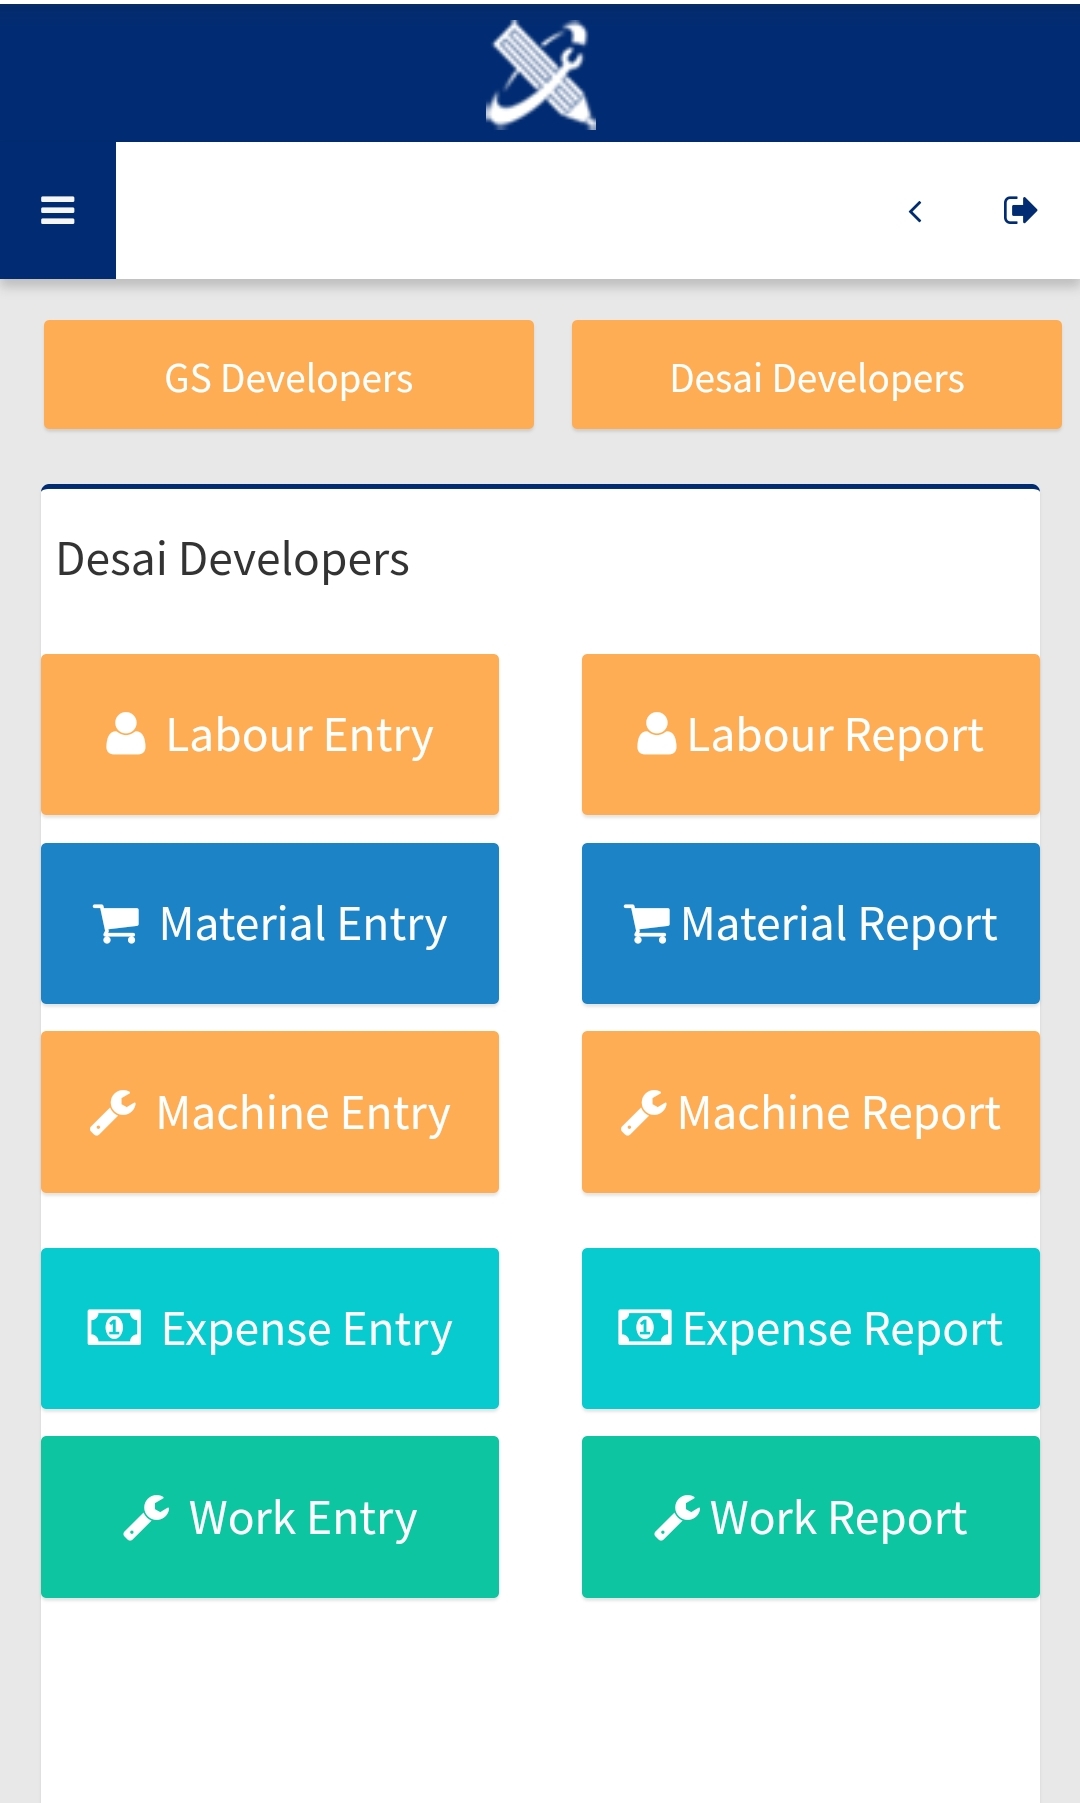1080x1803 pixels.
Task: Click the logout icon
Action: click(x=1019, y=210)
